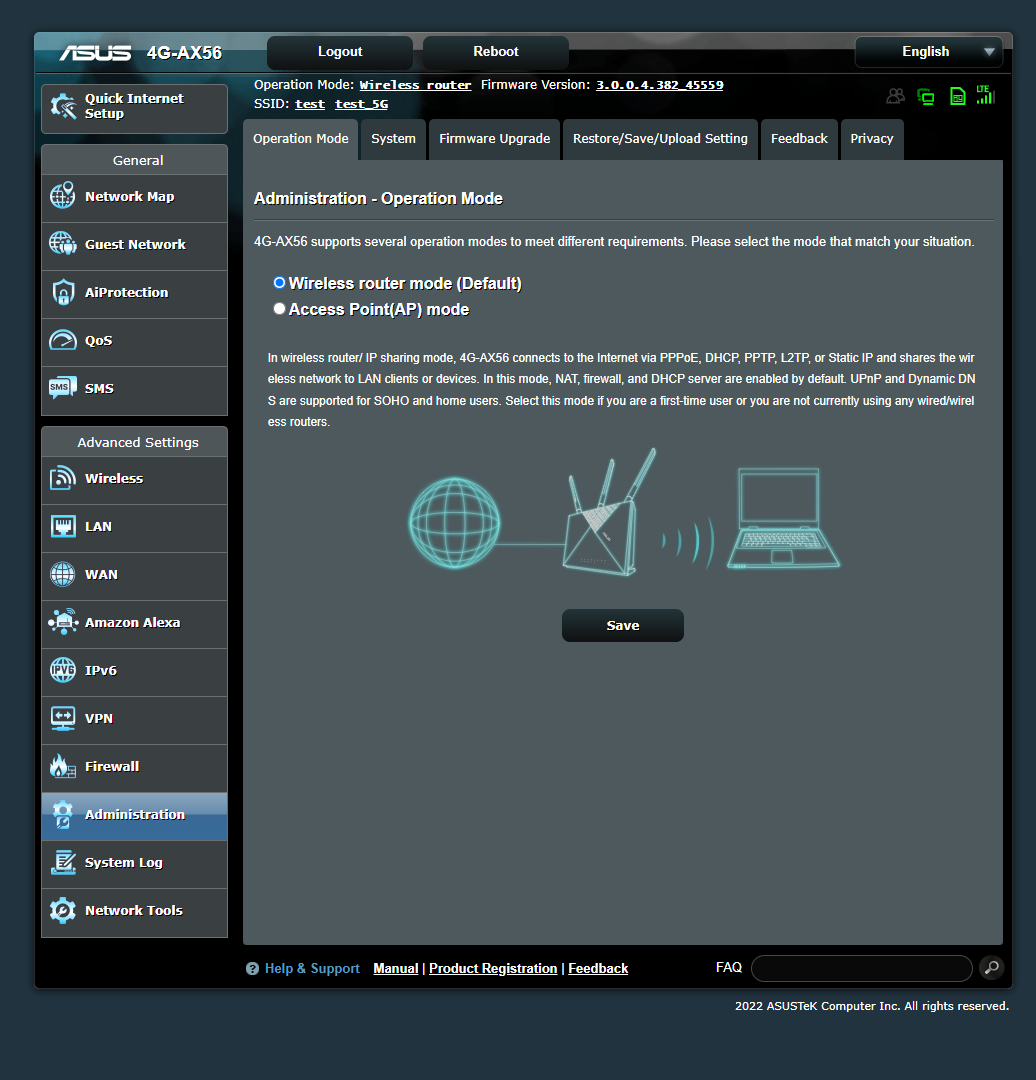
Task: Click the Network Map globe icon
Action: [63, 196]
